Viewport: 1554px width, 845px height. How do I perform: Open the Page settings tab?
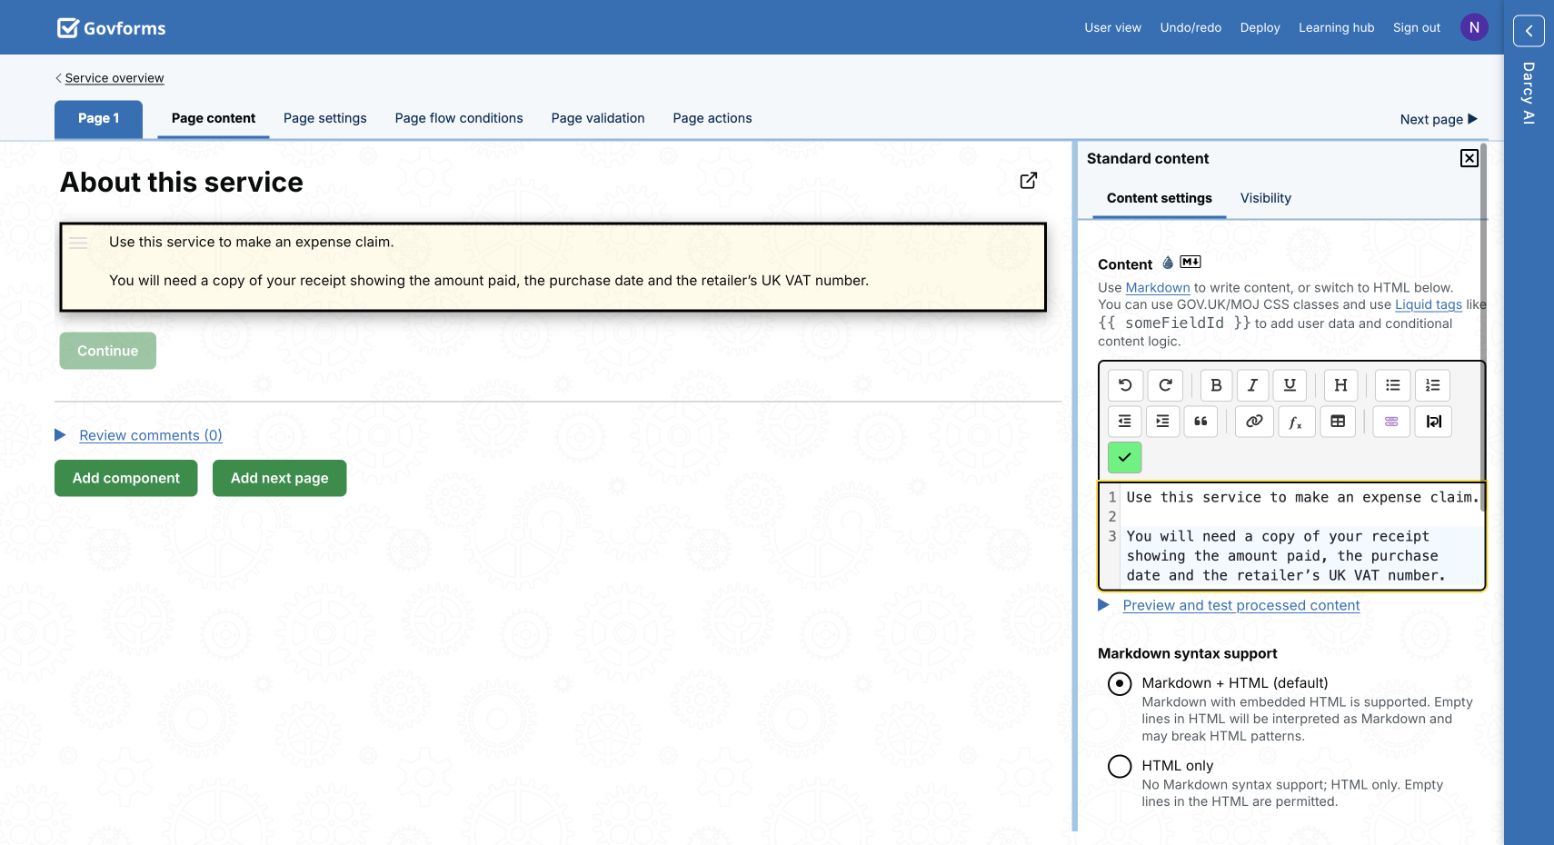(325, 118)
